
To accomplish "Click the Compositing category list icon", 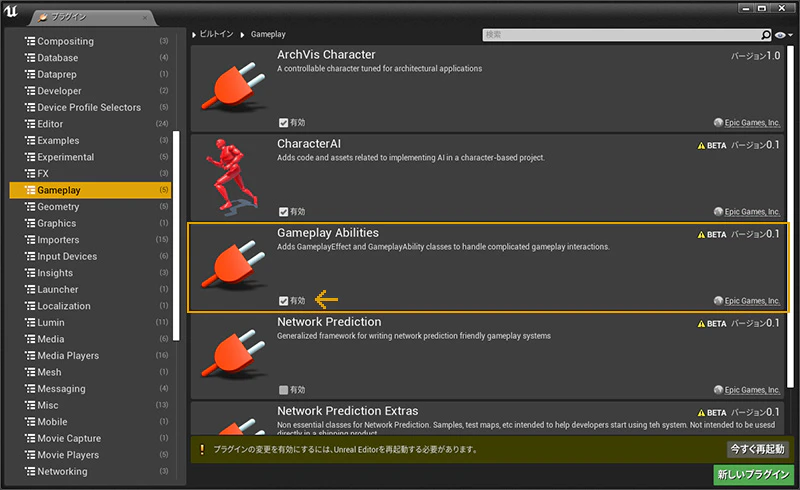I will coord(30,41).
